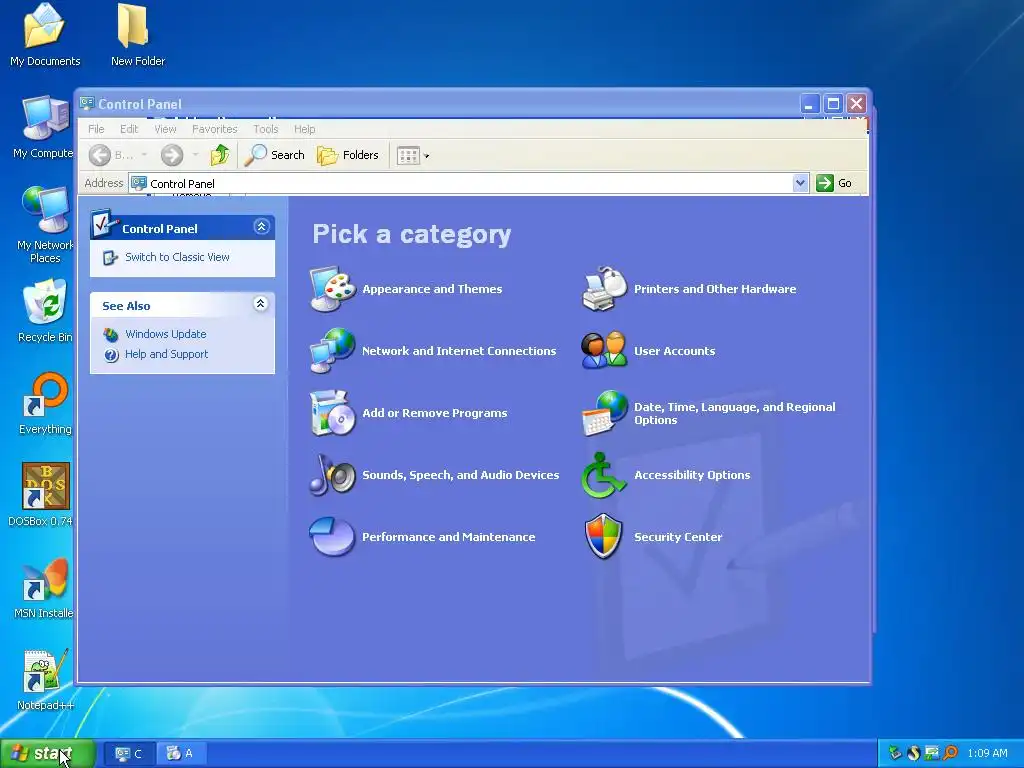This screenshot has width=1024, height=768.
Task: Click the User Accounts text link
Action: pyautogui.click(x=675, y=351)
